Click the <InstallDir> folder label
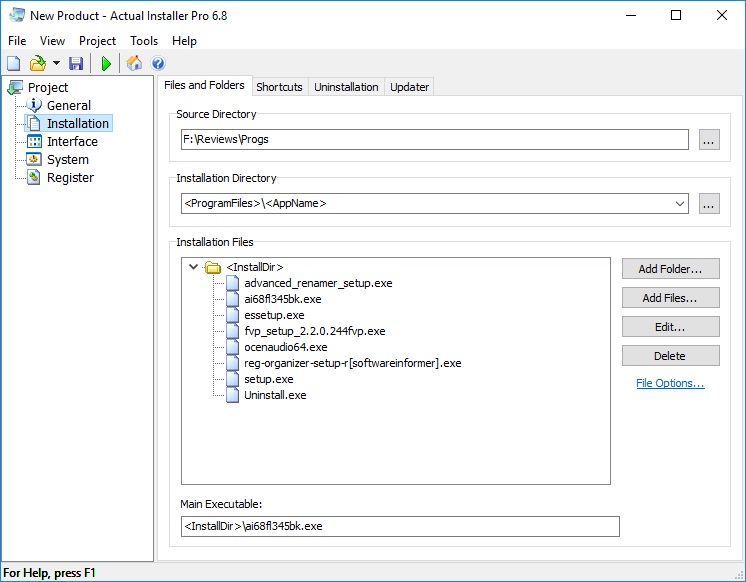Screen dimensions: 746x582 coord(255,267)
